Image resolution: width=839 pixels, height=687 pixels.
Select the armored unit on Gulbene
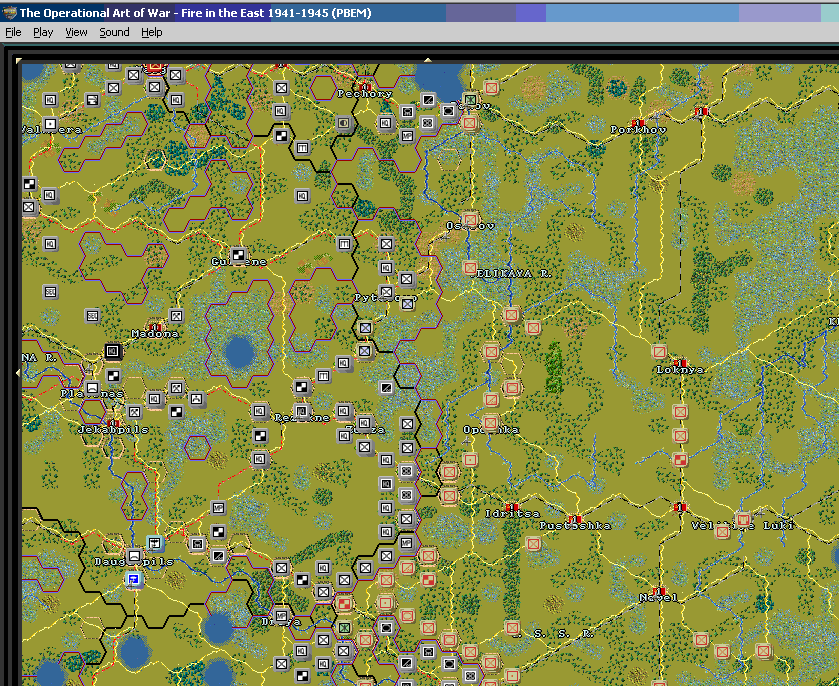pos(239,255)
